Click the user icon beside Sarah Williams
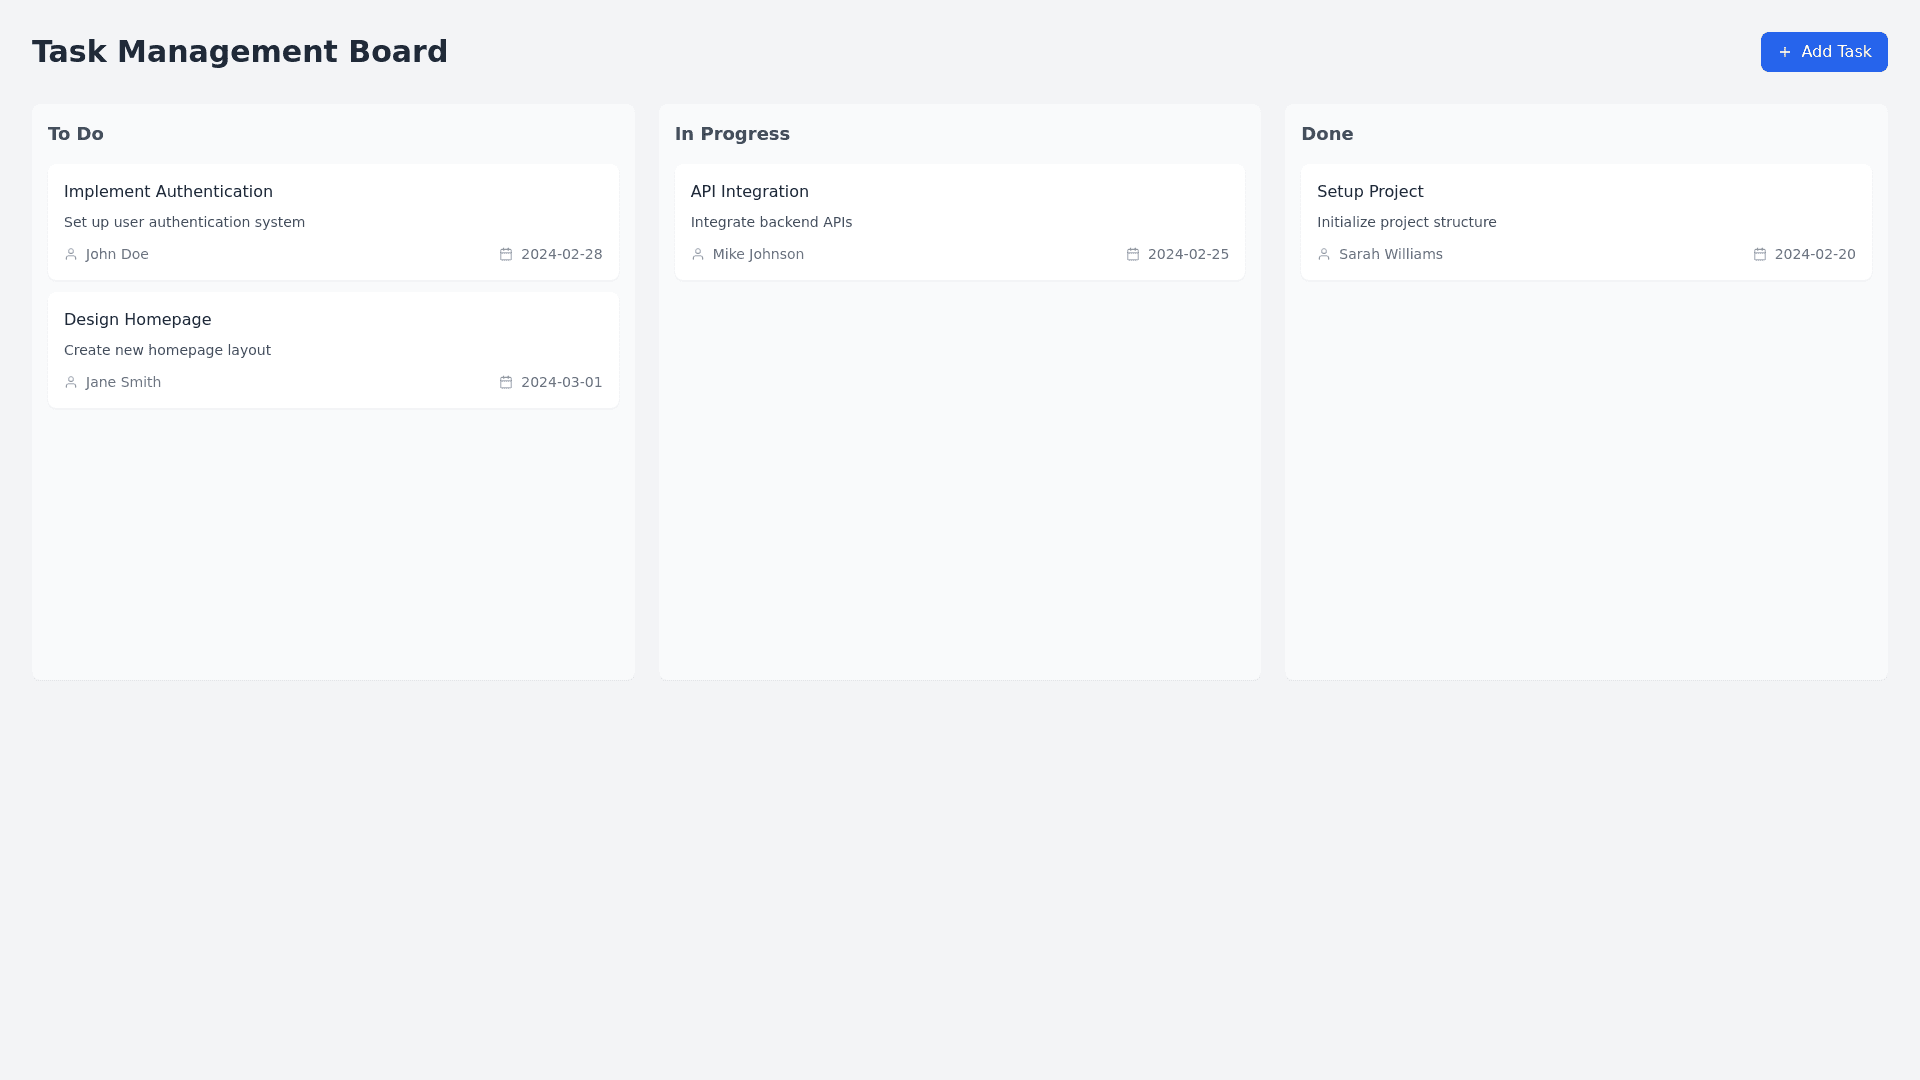1920x1080 pixels. click(1324, 254)
